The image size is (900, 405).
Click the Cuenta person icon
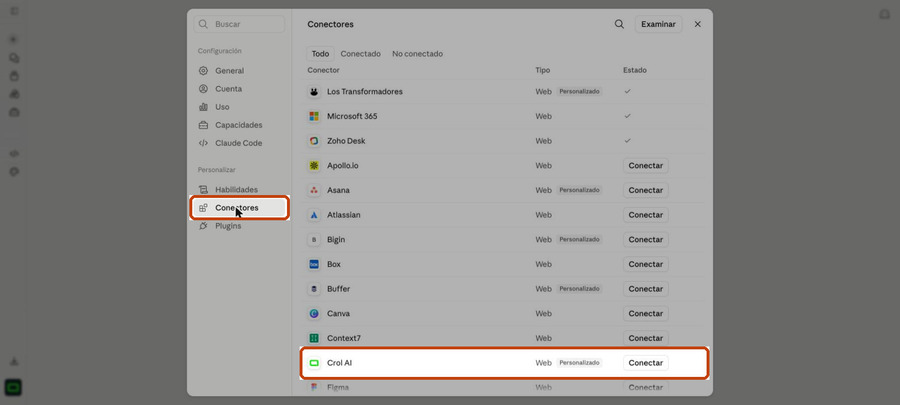[x=203, y=89]
